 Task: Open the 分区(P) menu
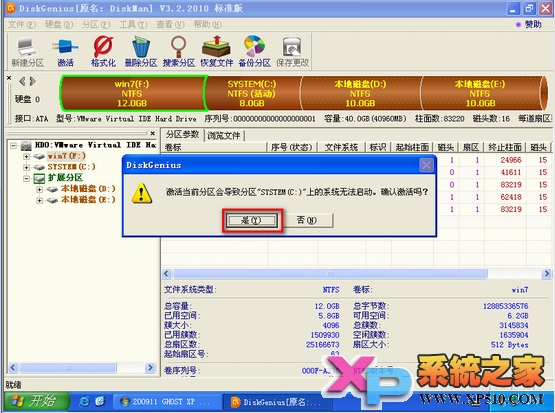[x=96, y=24]
